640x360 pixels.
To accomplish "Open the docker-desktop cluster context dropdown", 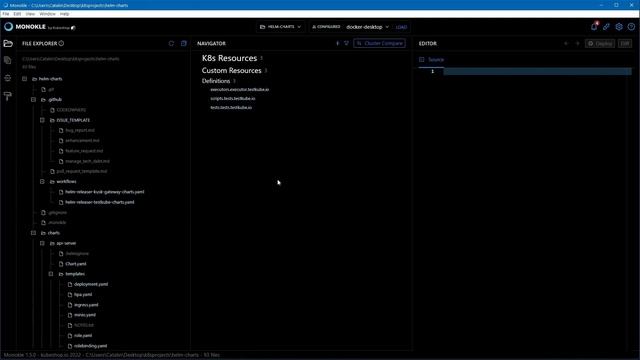I will point(367,27).
